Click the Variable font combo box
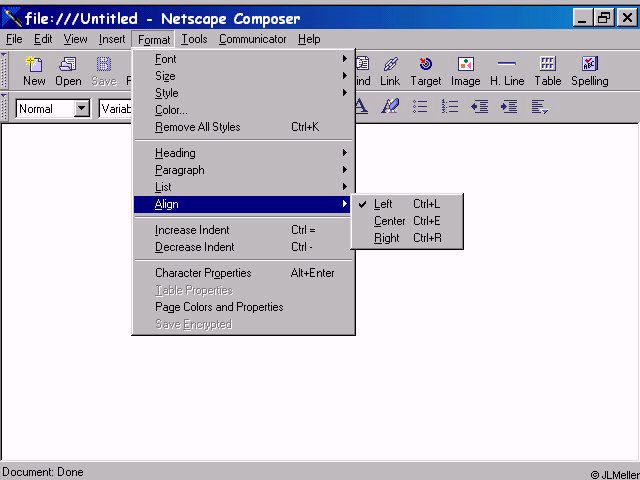This screenshot has width=640, height=480. [116, 109]
